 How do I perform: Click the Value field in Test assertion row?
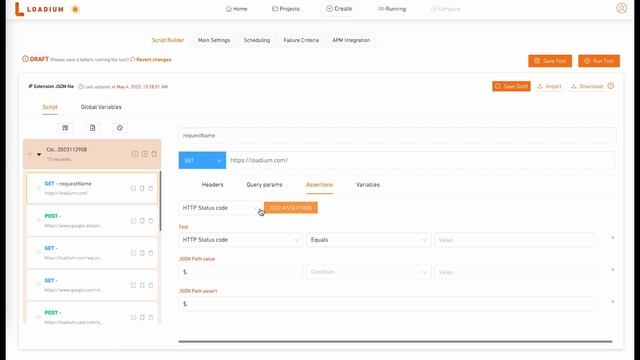coord(515,240)
